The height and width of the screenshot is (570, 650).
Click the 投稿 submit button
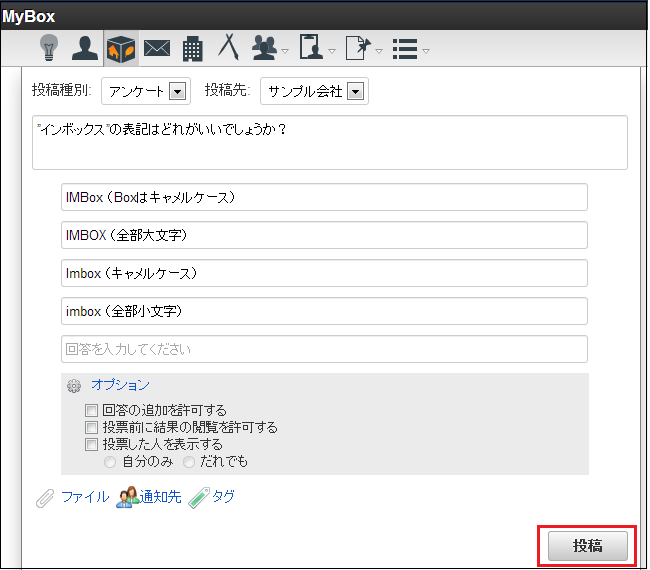point(587,546)
